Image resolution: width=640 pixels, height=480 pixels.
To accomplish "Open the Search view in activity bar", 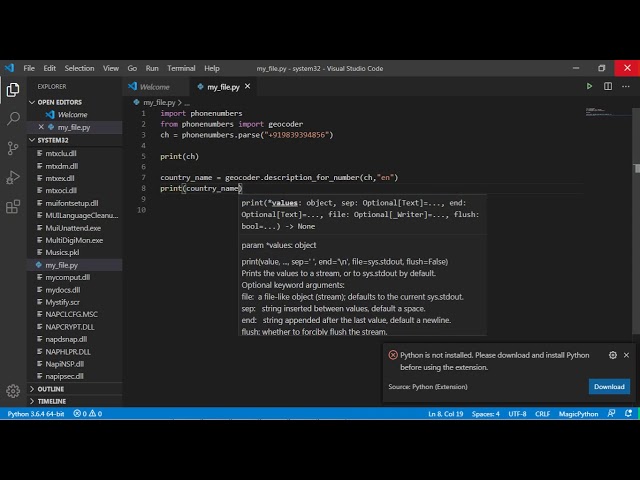I will coord(13,119).
